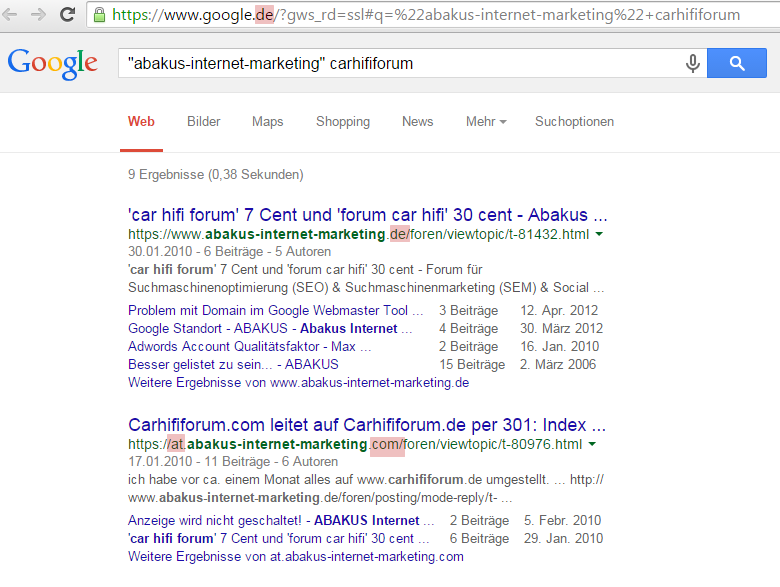Click Weitere Ergebnisse von at.abakus-internet-marketing.com
780x587 pixels.
295,557
